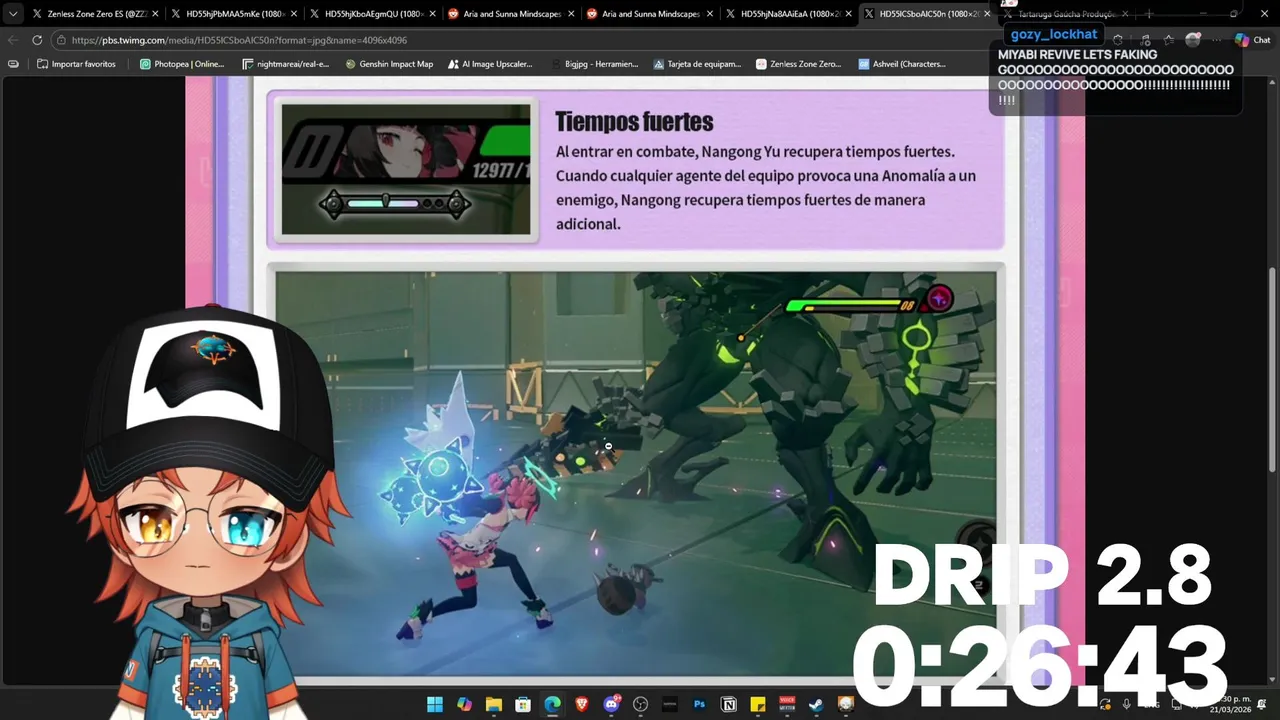The height and width of the screenshot is (720, 1280).
Task: Close the HD55hjNa8AAiEaA tab
Action: 848,14
